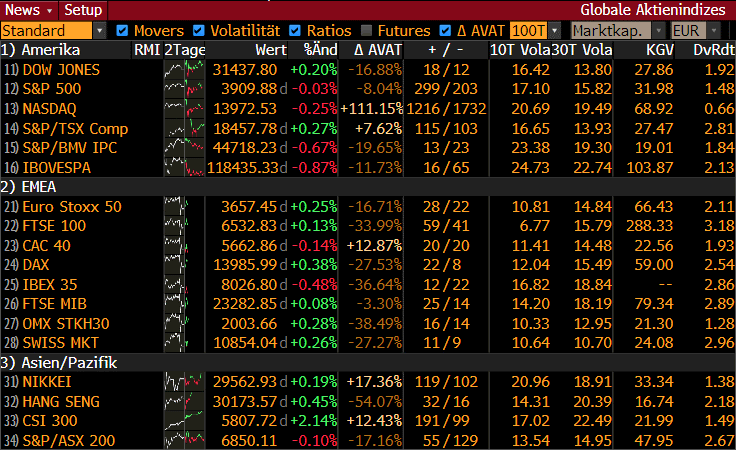The image size is (736, 450).
Task: Click the CSI 300 2-day sparkline chart
Action: 184,420
